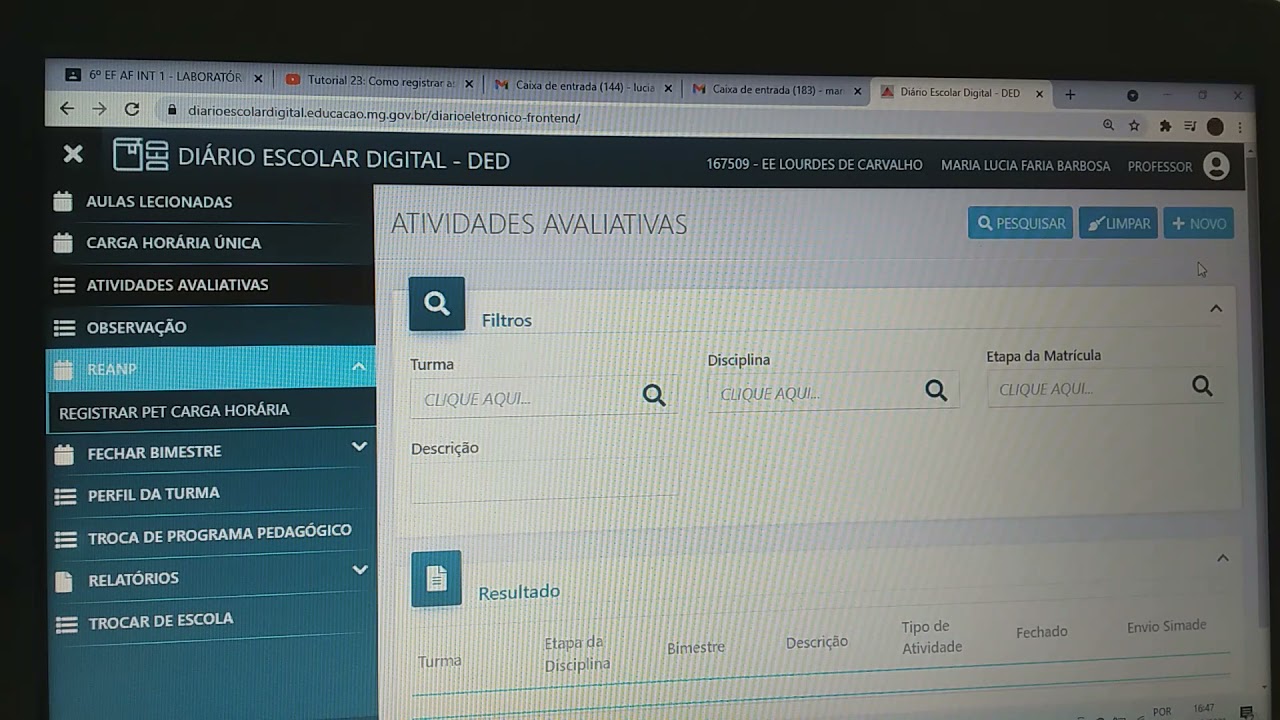Click the browser address bar URL

(x=384, y=113)
